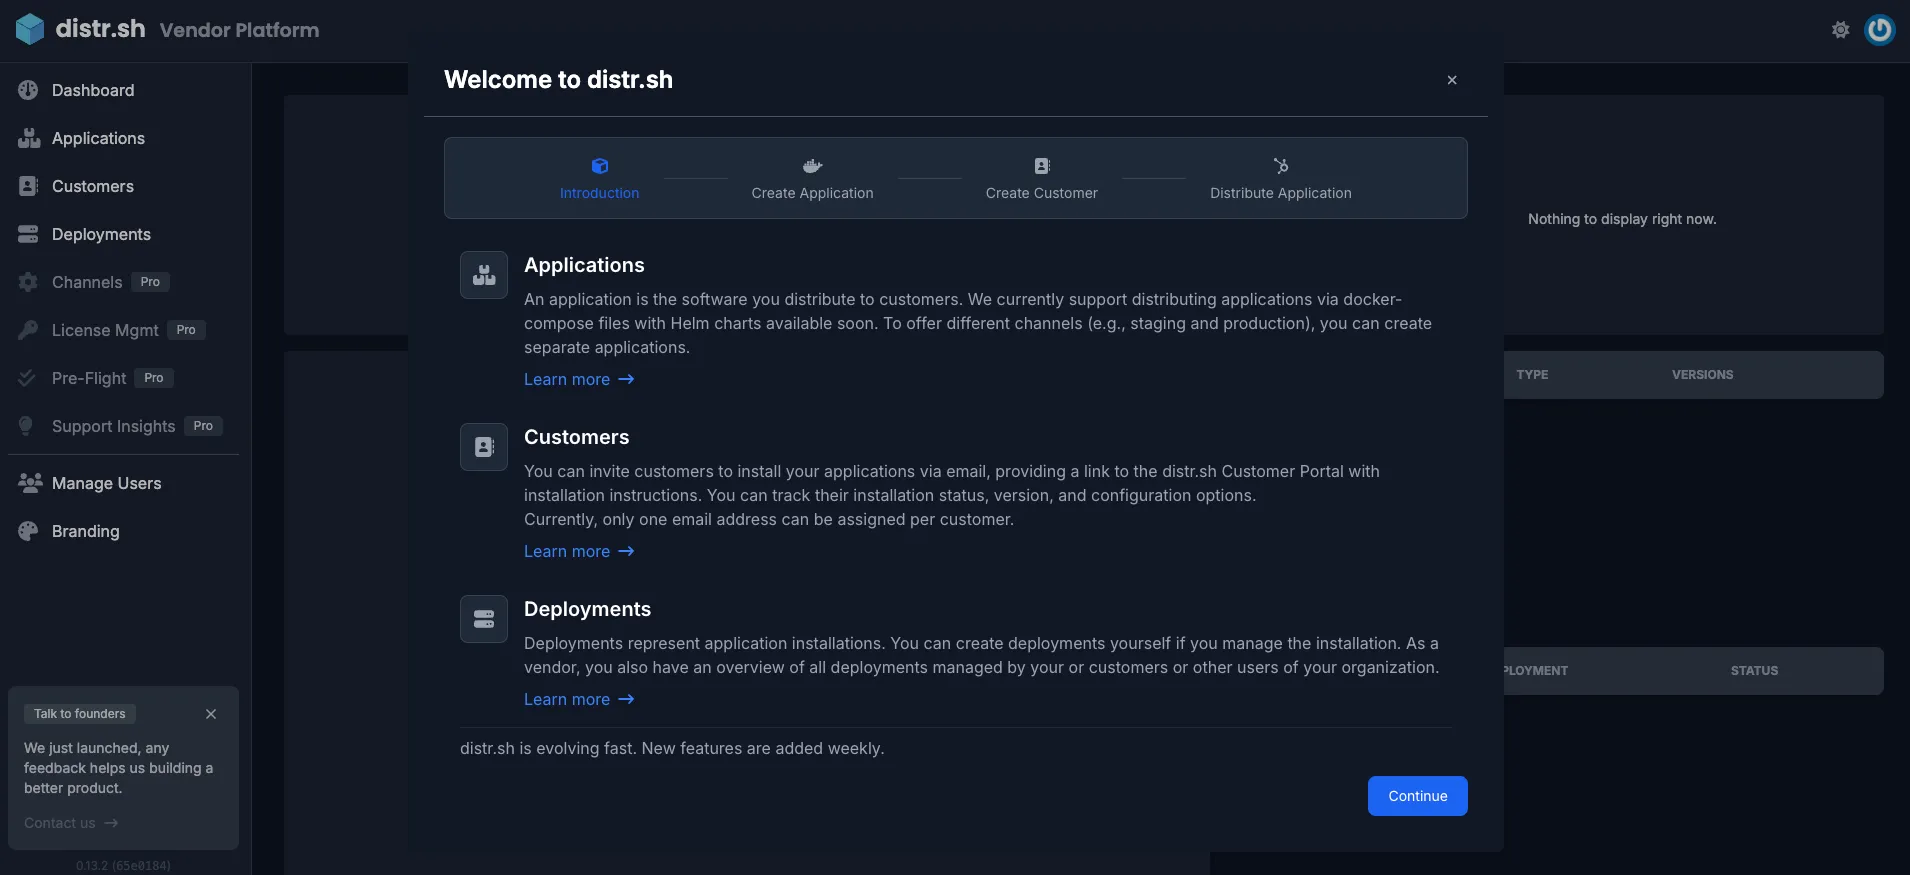
Task: Click the Applications heading in dialog
Action: (584, 265)
